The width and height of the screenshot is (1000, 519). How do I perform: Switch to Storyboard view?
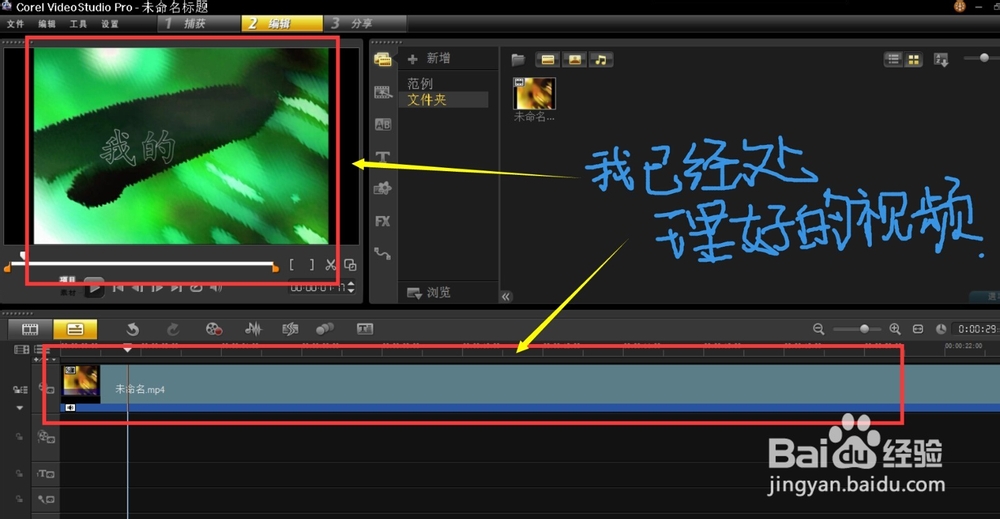pyautogui.click(x=30, y=329)
